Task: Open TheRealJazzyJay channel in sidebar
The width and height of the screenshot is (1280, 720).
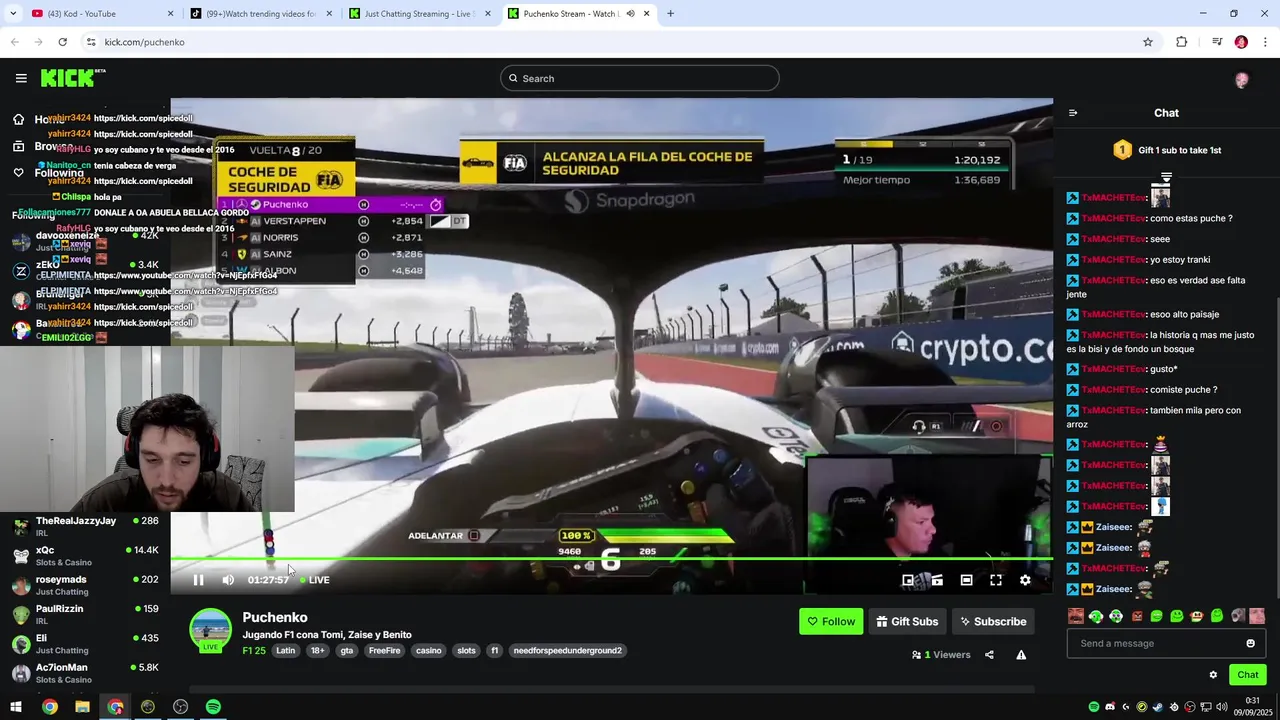Action: coord(85,527)
